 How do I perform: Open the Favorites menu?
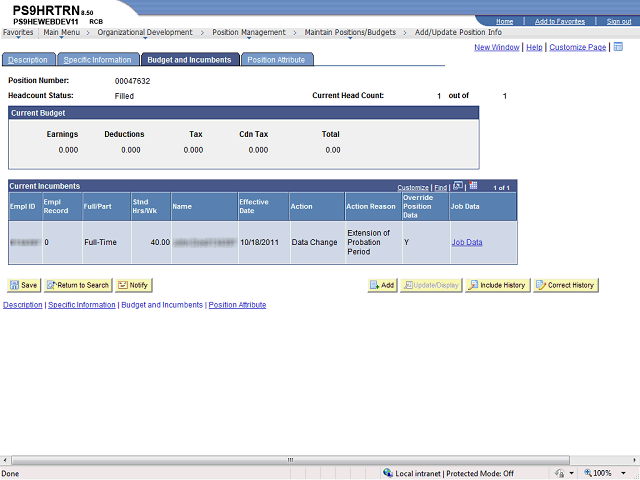click(18, 32)
